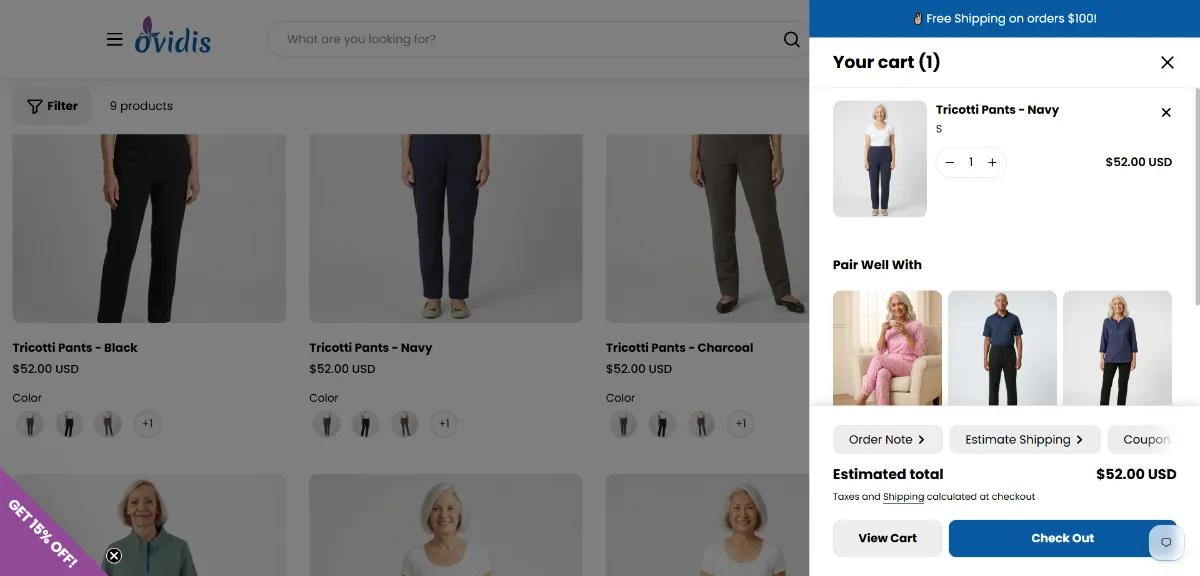Select first color swatch under grid Tricotti Pants - Navy
Screen dimensions: 1200x576
point(326,424)
